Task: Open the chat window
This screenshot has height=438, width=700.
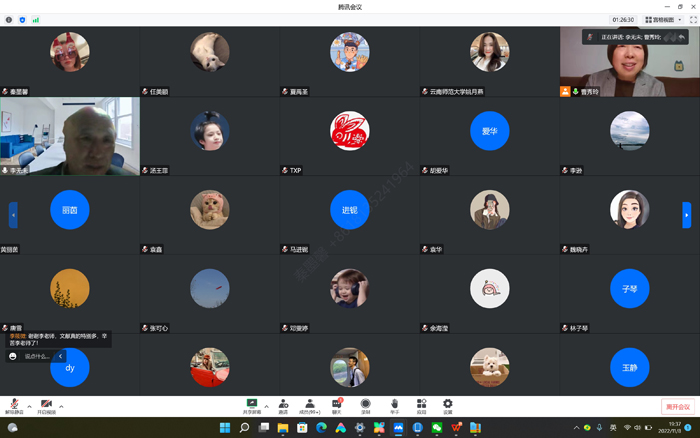Action: click(337, 404)
